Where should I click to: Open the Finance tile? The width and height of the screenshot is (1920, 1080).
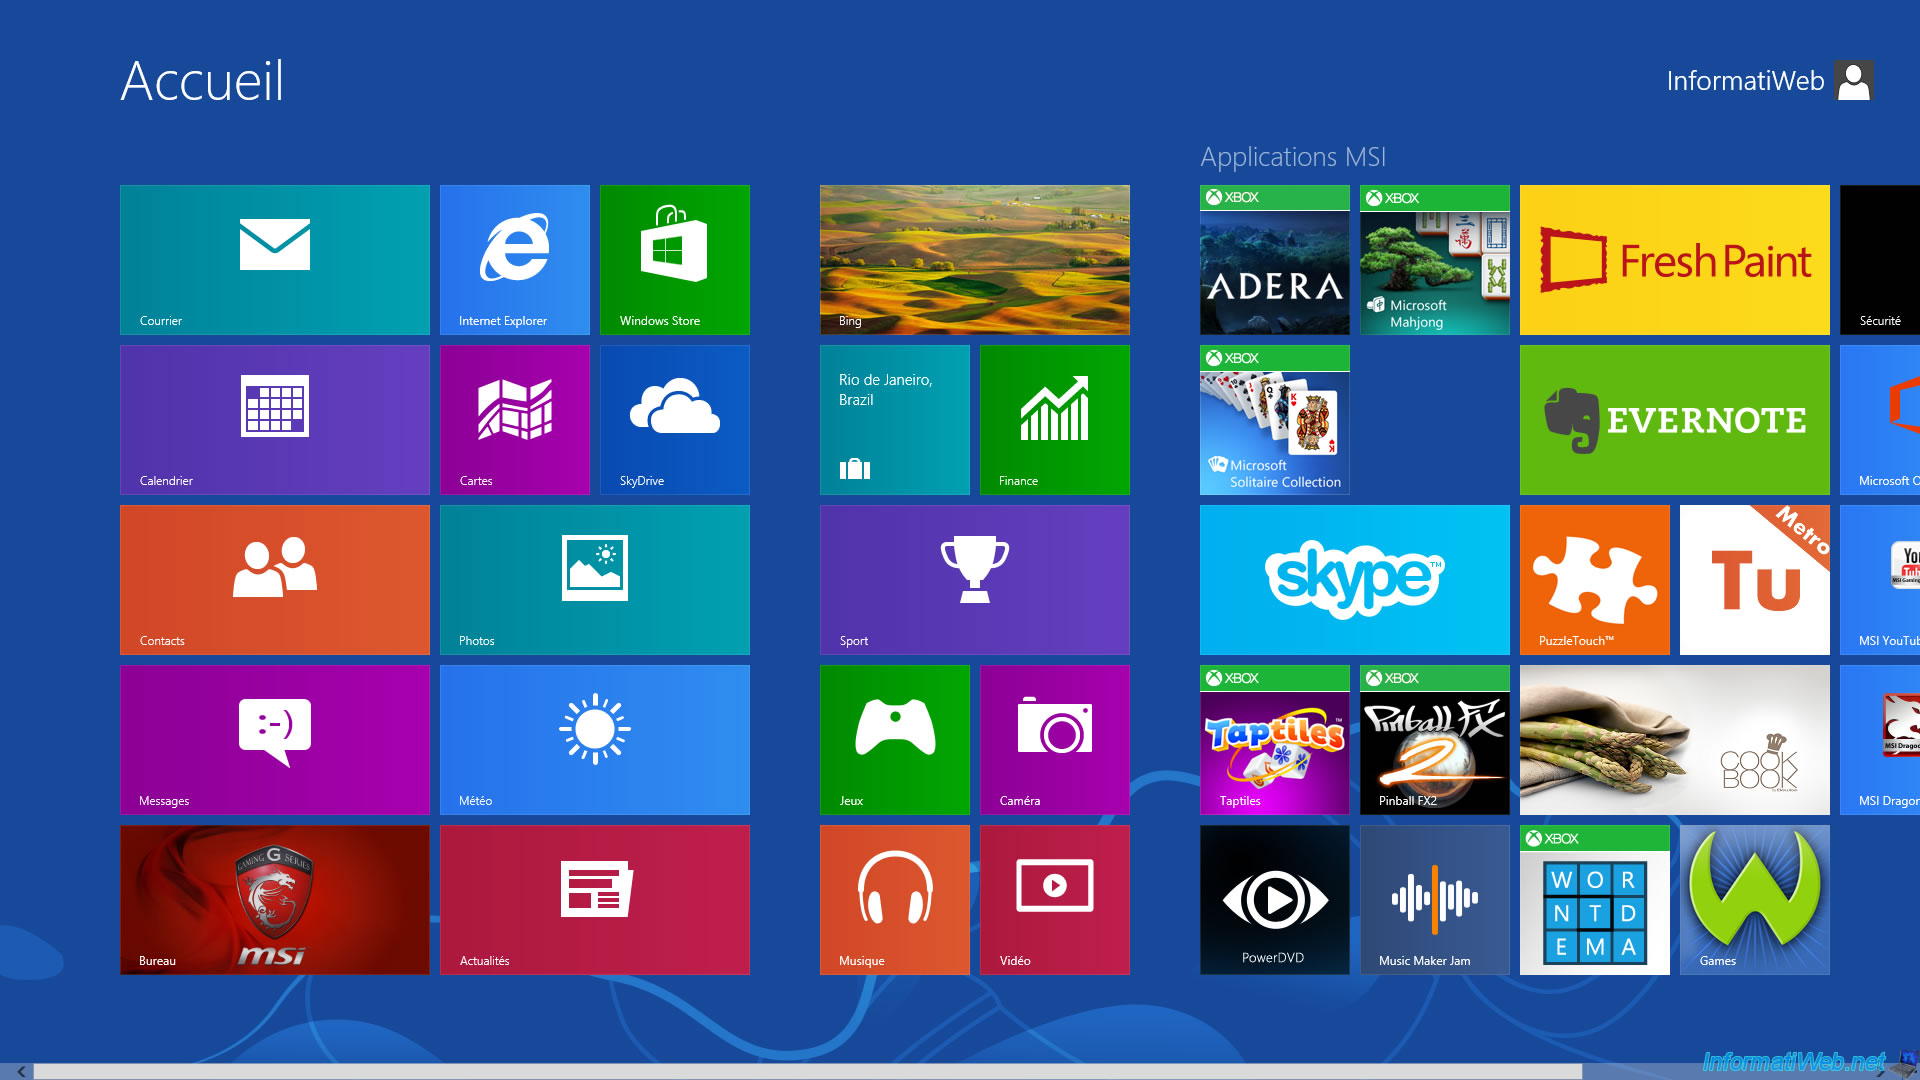(1055, 420)
